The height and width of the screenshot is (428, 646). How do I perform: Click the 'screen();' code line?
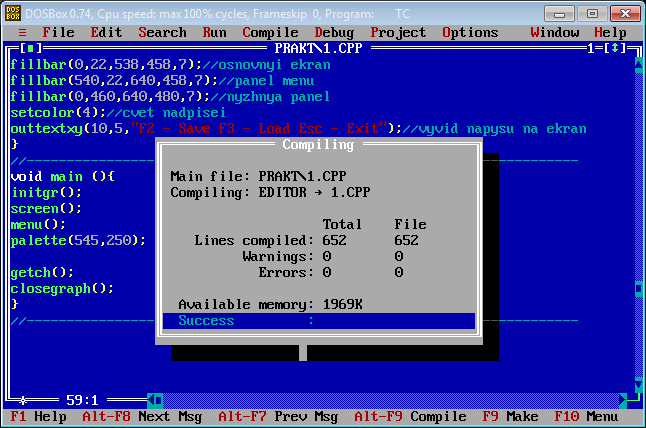(46, 208)
